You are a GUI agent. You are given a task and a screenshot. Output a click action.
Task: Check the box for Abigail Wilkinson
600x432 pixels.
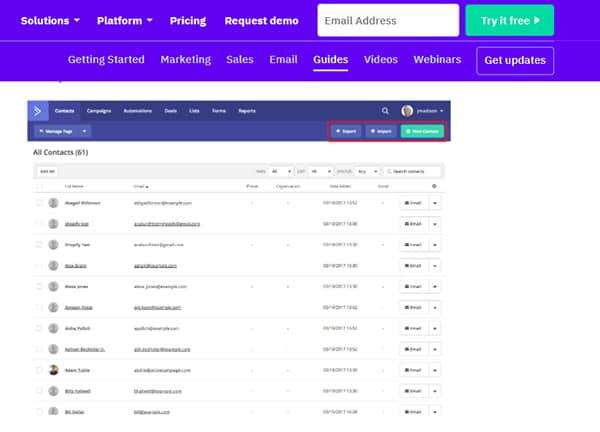tap(39, 202)
